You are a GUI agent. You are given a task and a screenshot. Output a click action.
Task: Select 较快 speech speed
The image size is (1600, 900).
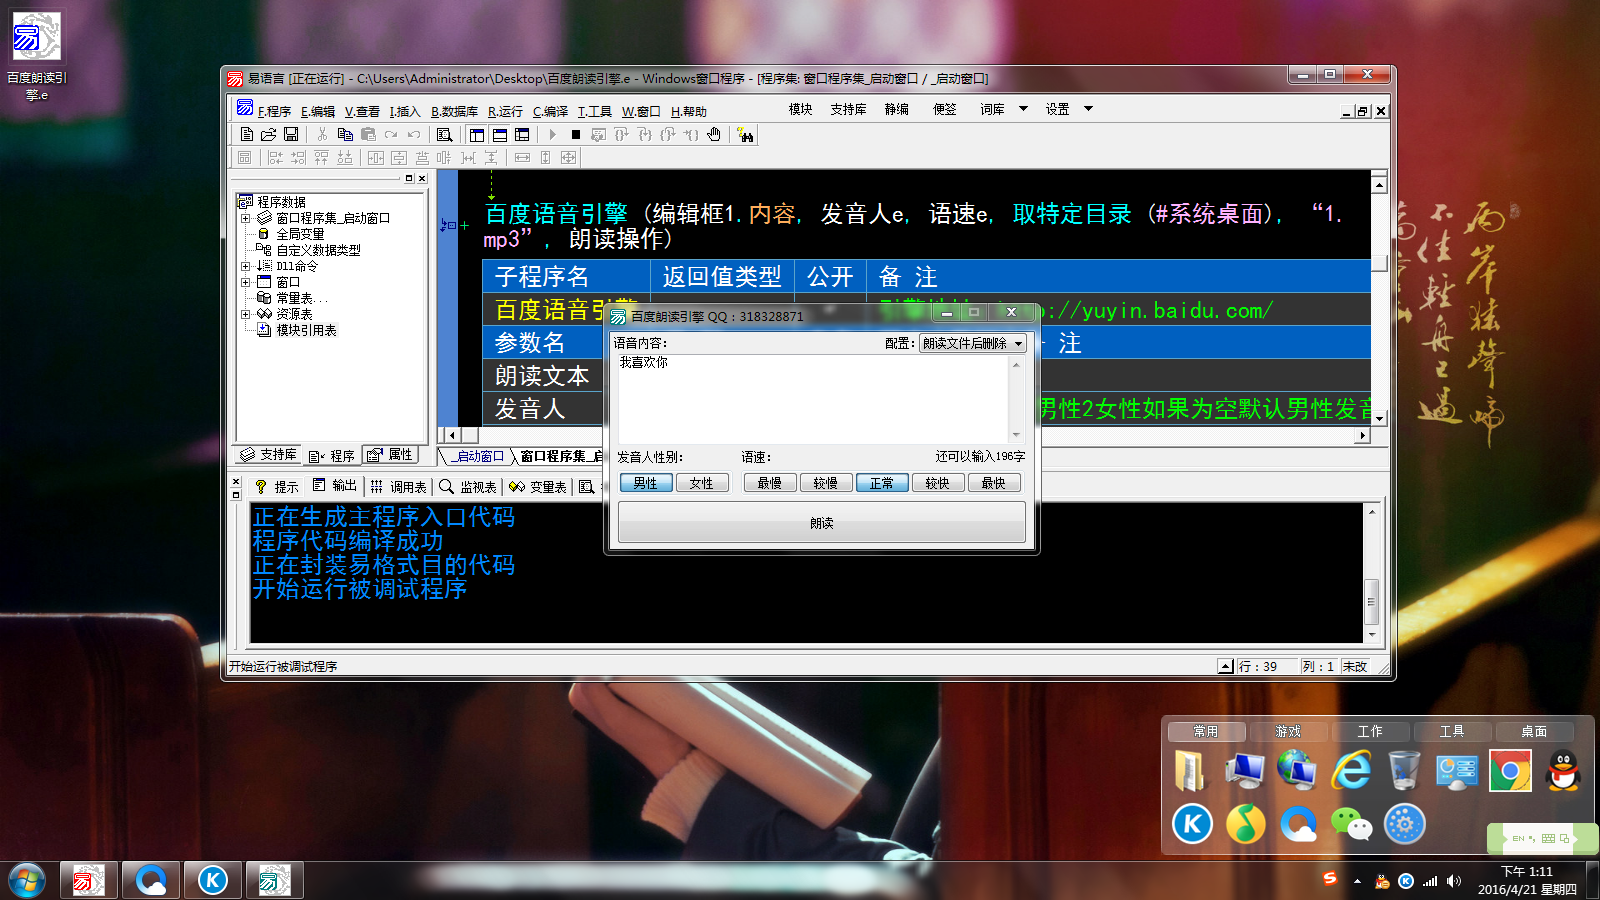(x=938, y=483)
